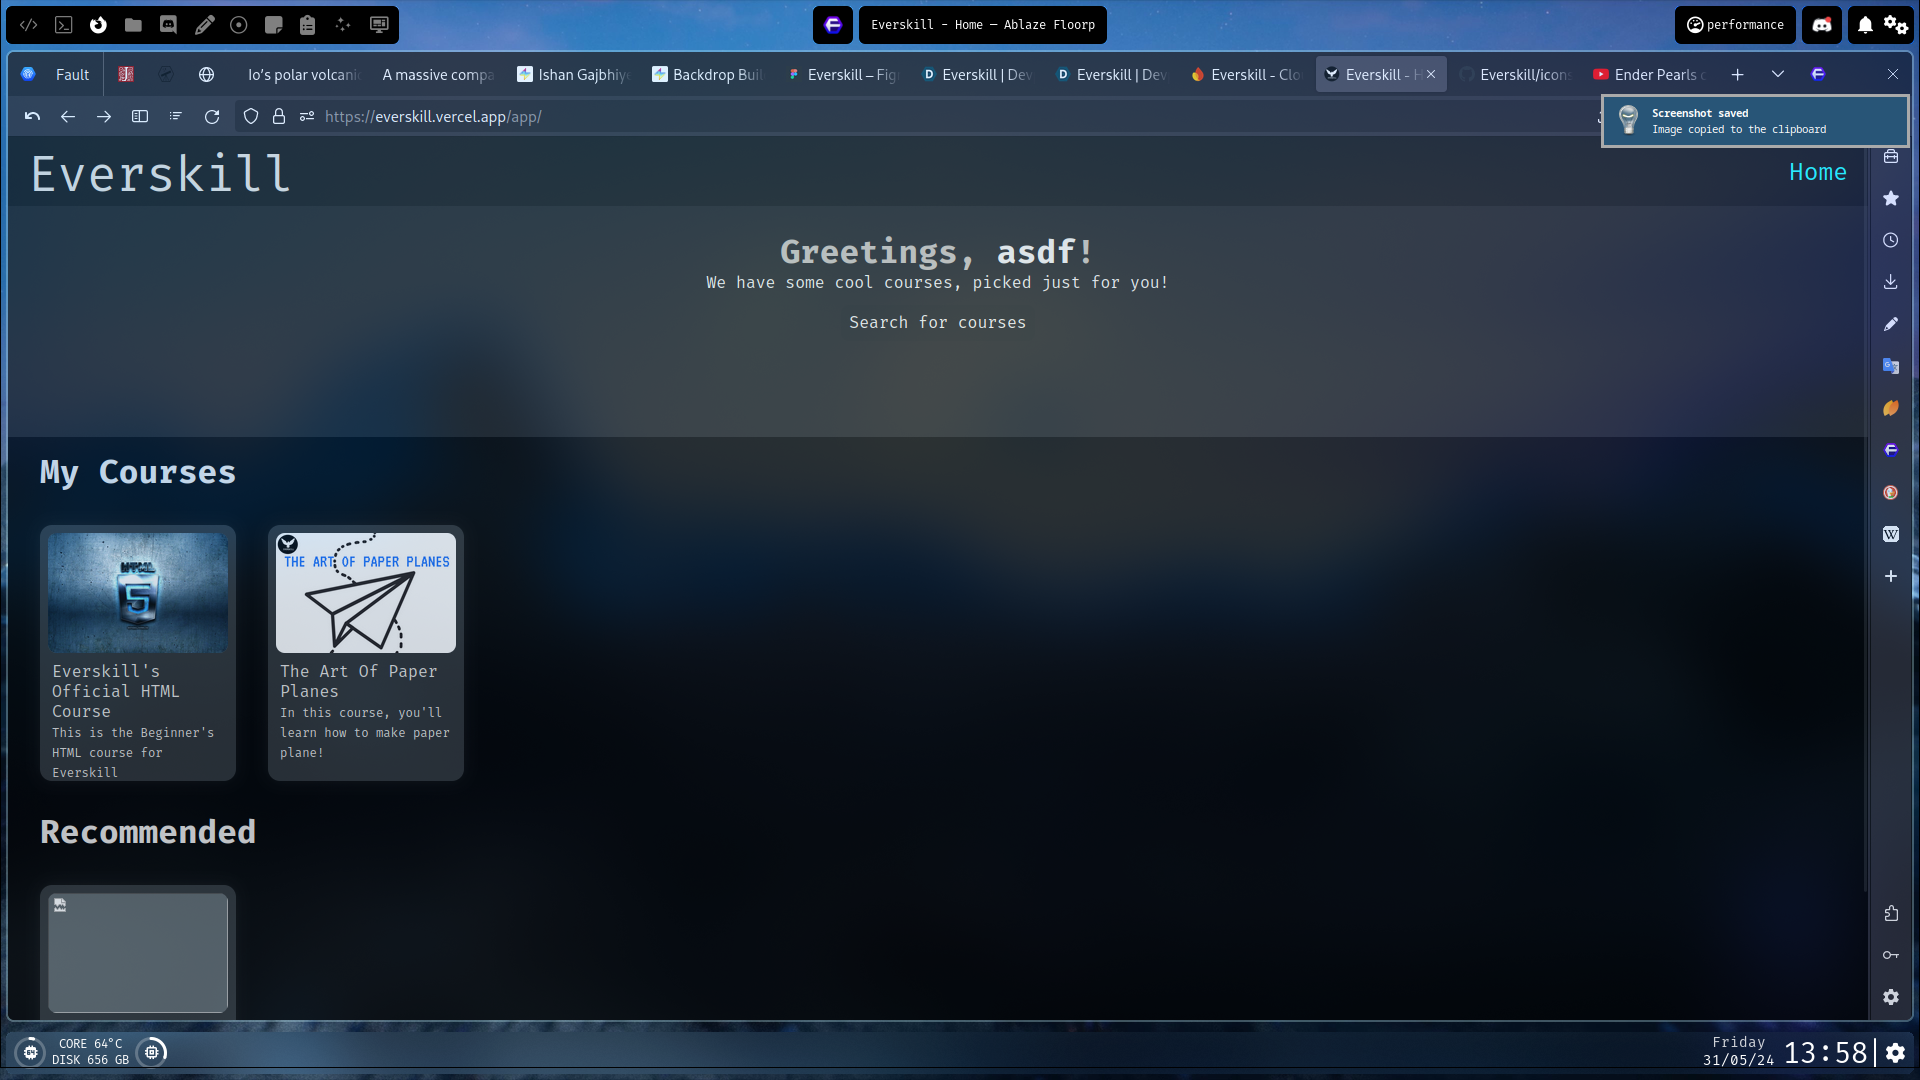This screenshot has height=1080, width=1920.
Task: Expand the list all tabs chevron
Action: (x=1777, y=74)
